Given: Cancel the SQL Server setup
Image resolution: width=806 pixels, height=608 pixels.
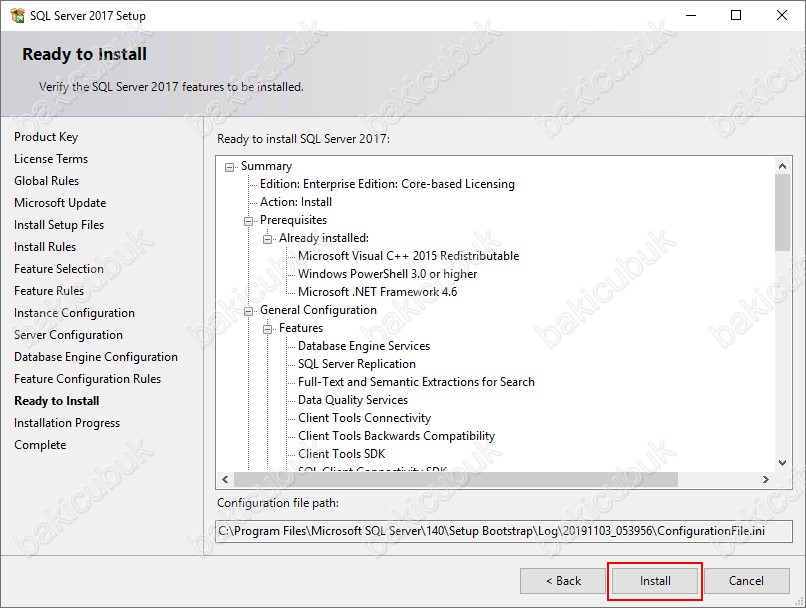Looking at the screenshot, I should click(x=746, y=581).
